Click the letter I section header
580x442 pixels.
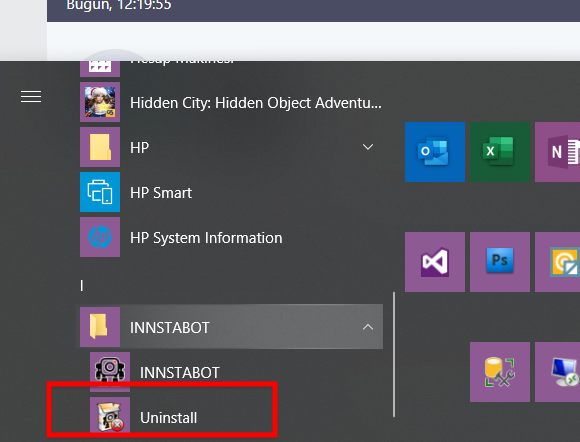(82, 286)
